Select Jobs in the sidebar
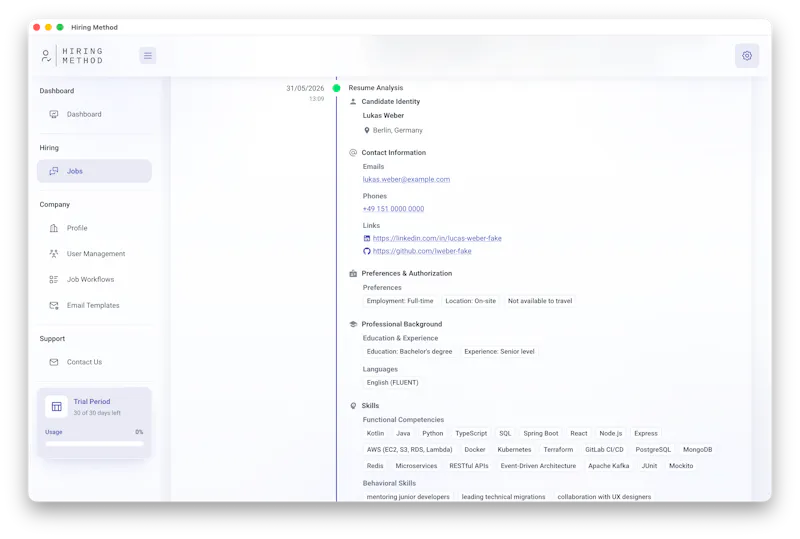The width and height of the screenshot is (800, 539). pos(94,171)
